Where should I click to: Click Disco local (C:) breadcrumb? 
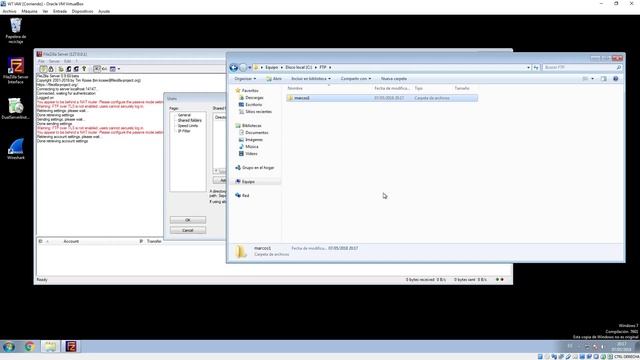pos(299,67)
